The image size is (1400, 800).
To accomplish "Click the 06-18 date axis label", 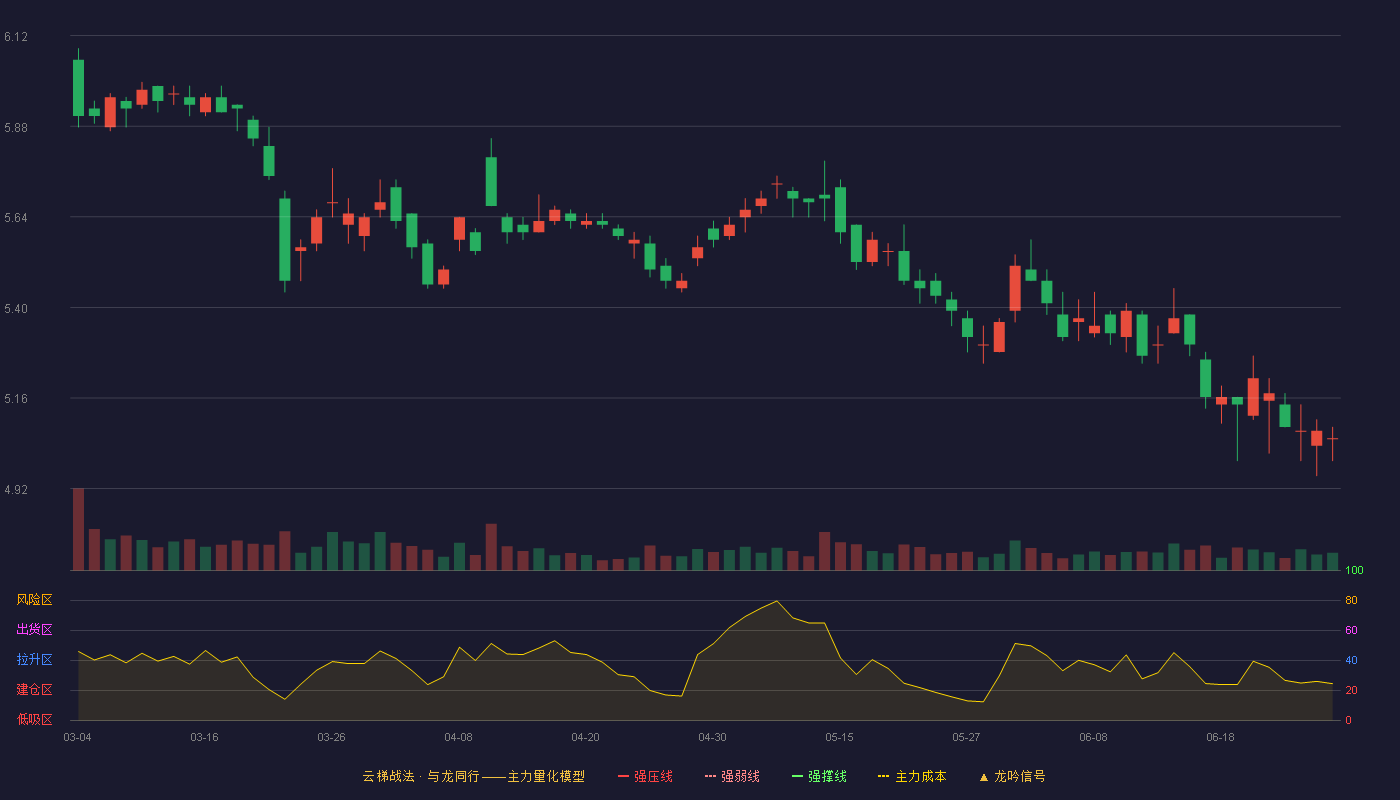I will click(1220, 737).
